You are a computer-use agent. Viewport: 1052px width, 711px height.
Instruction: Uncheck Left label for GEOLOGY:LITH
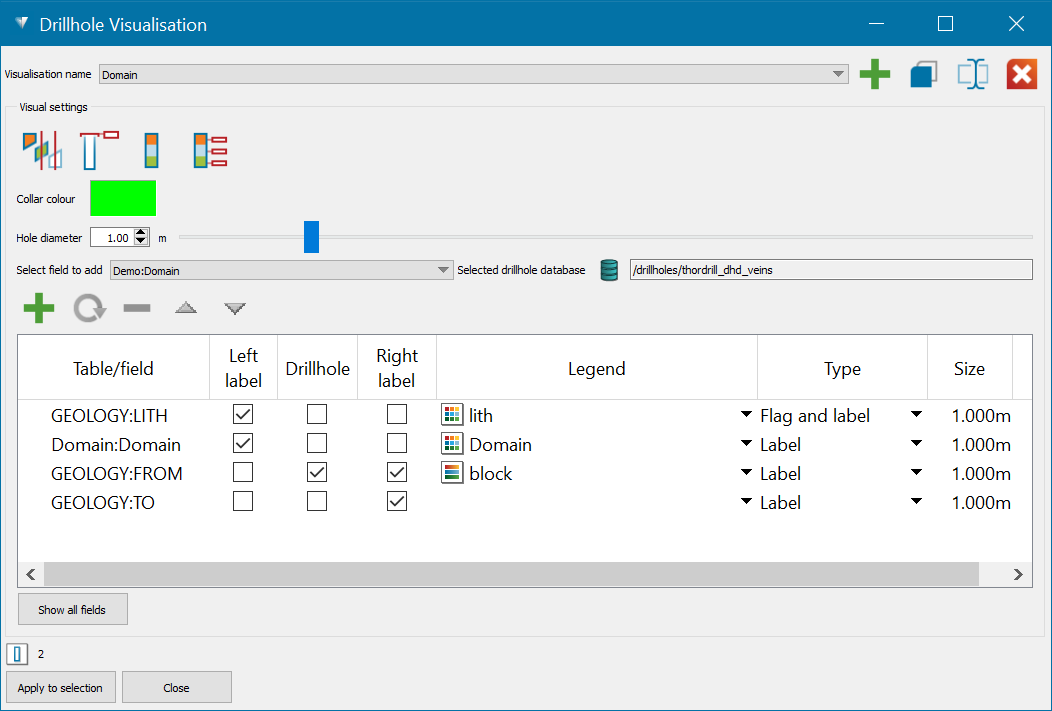click(243, 415)
